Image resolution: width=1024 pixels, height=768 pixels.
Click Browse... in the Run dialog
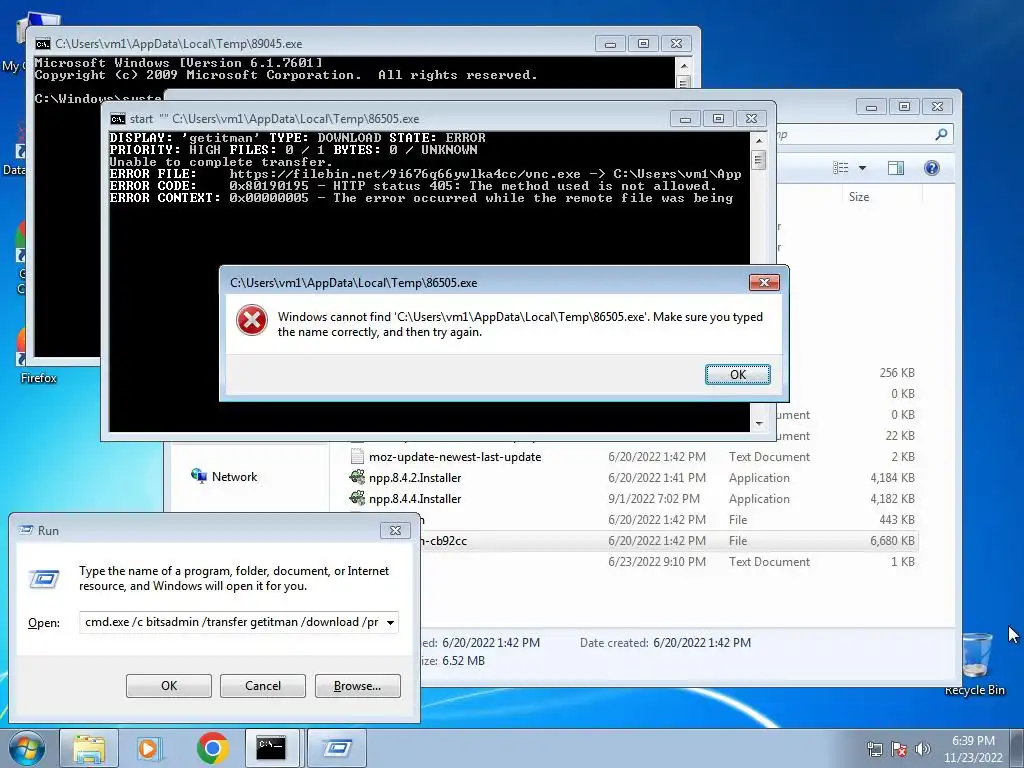pyautogui.click(x=357, y=686)
